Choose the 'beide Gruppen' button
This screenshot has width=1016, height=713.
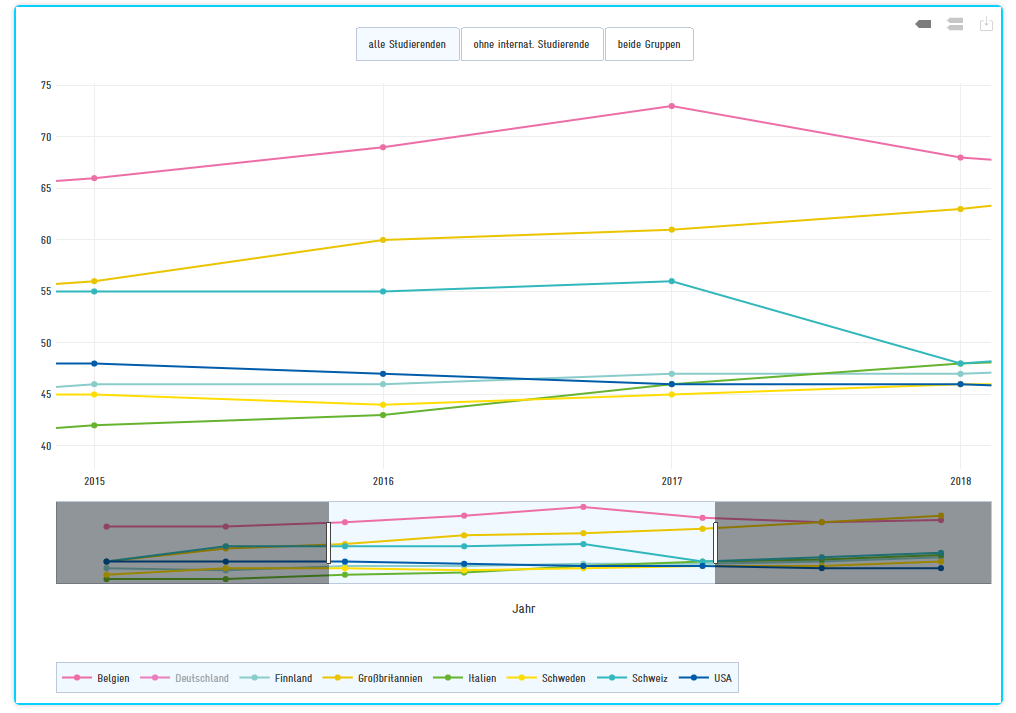[x=649, y=44]
